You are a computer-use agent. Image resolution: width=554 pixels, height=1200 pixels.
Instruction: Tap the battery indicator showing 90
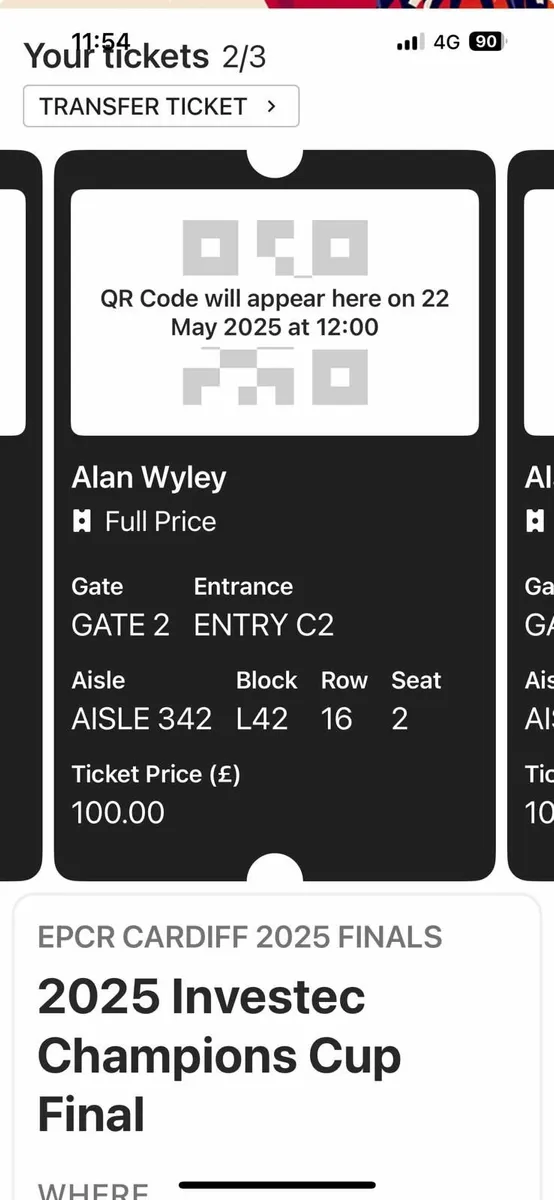[x=487, y=42]
